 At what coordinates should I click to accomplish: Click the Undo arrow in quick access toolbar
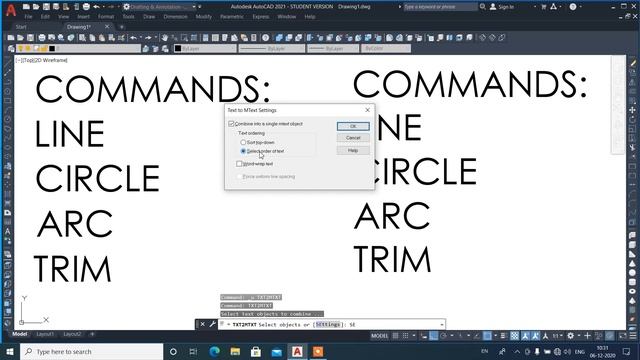[96, 7]
